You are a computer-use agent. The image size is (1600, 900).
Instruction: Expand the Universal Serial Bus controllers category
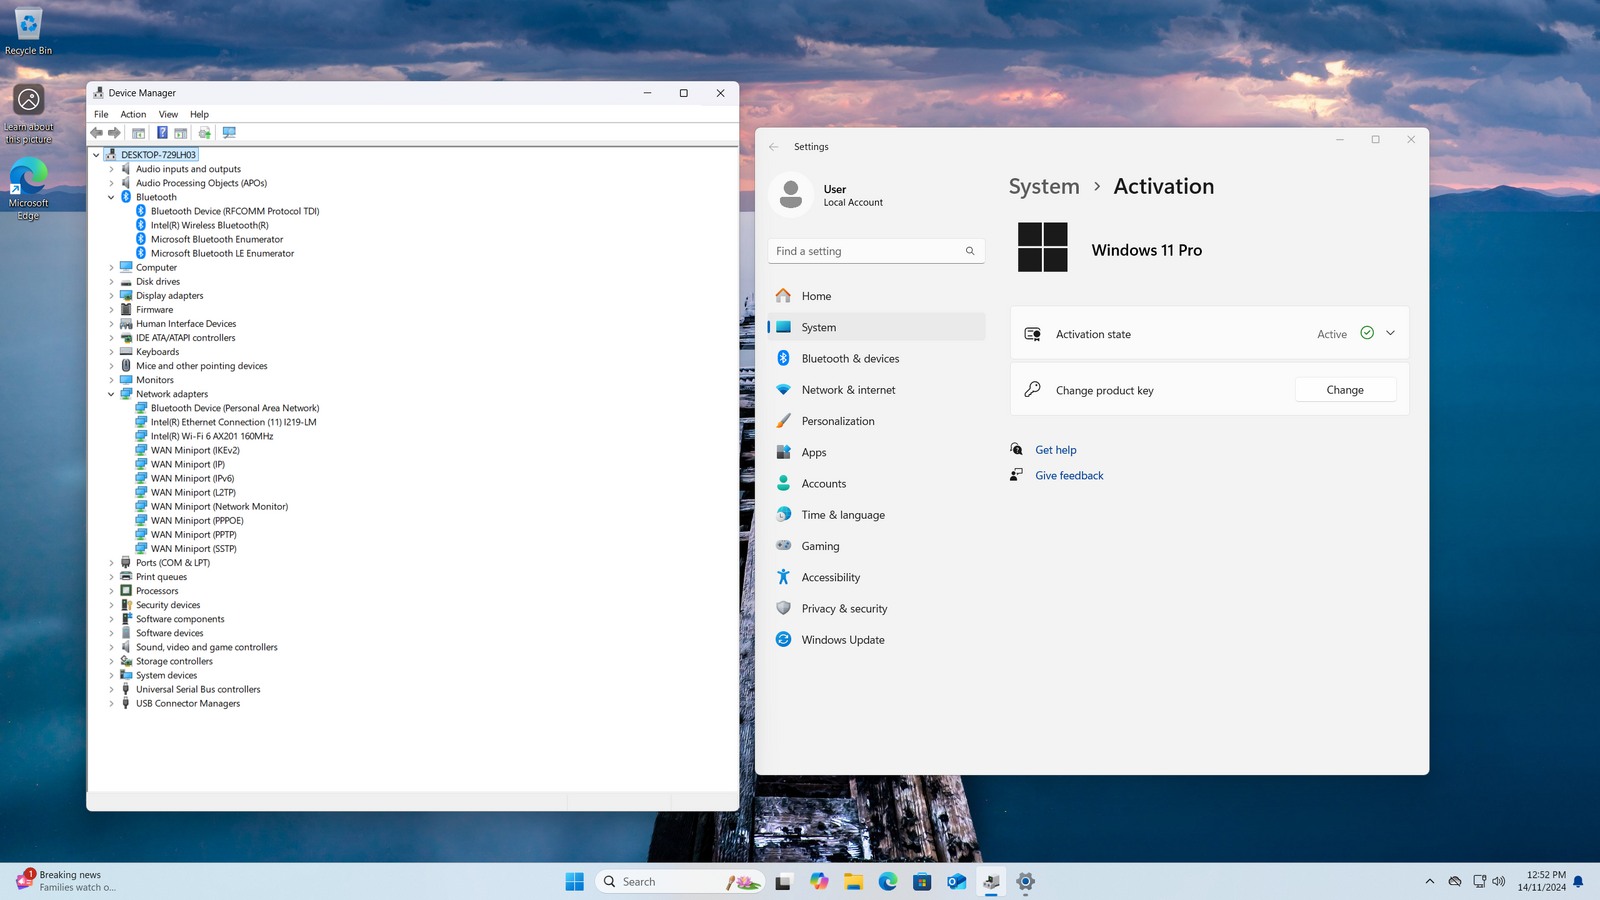point(111,689)
